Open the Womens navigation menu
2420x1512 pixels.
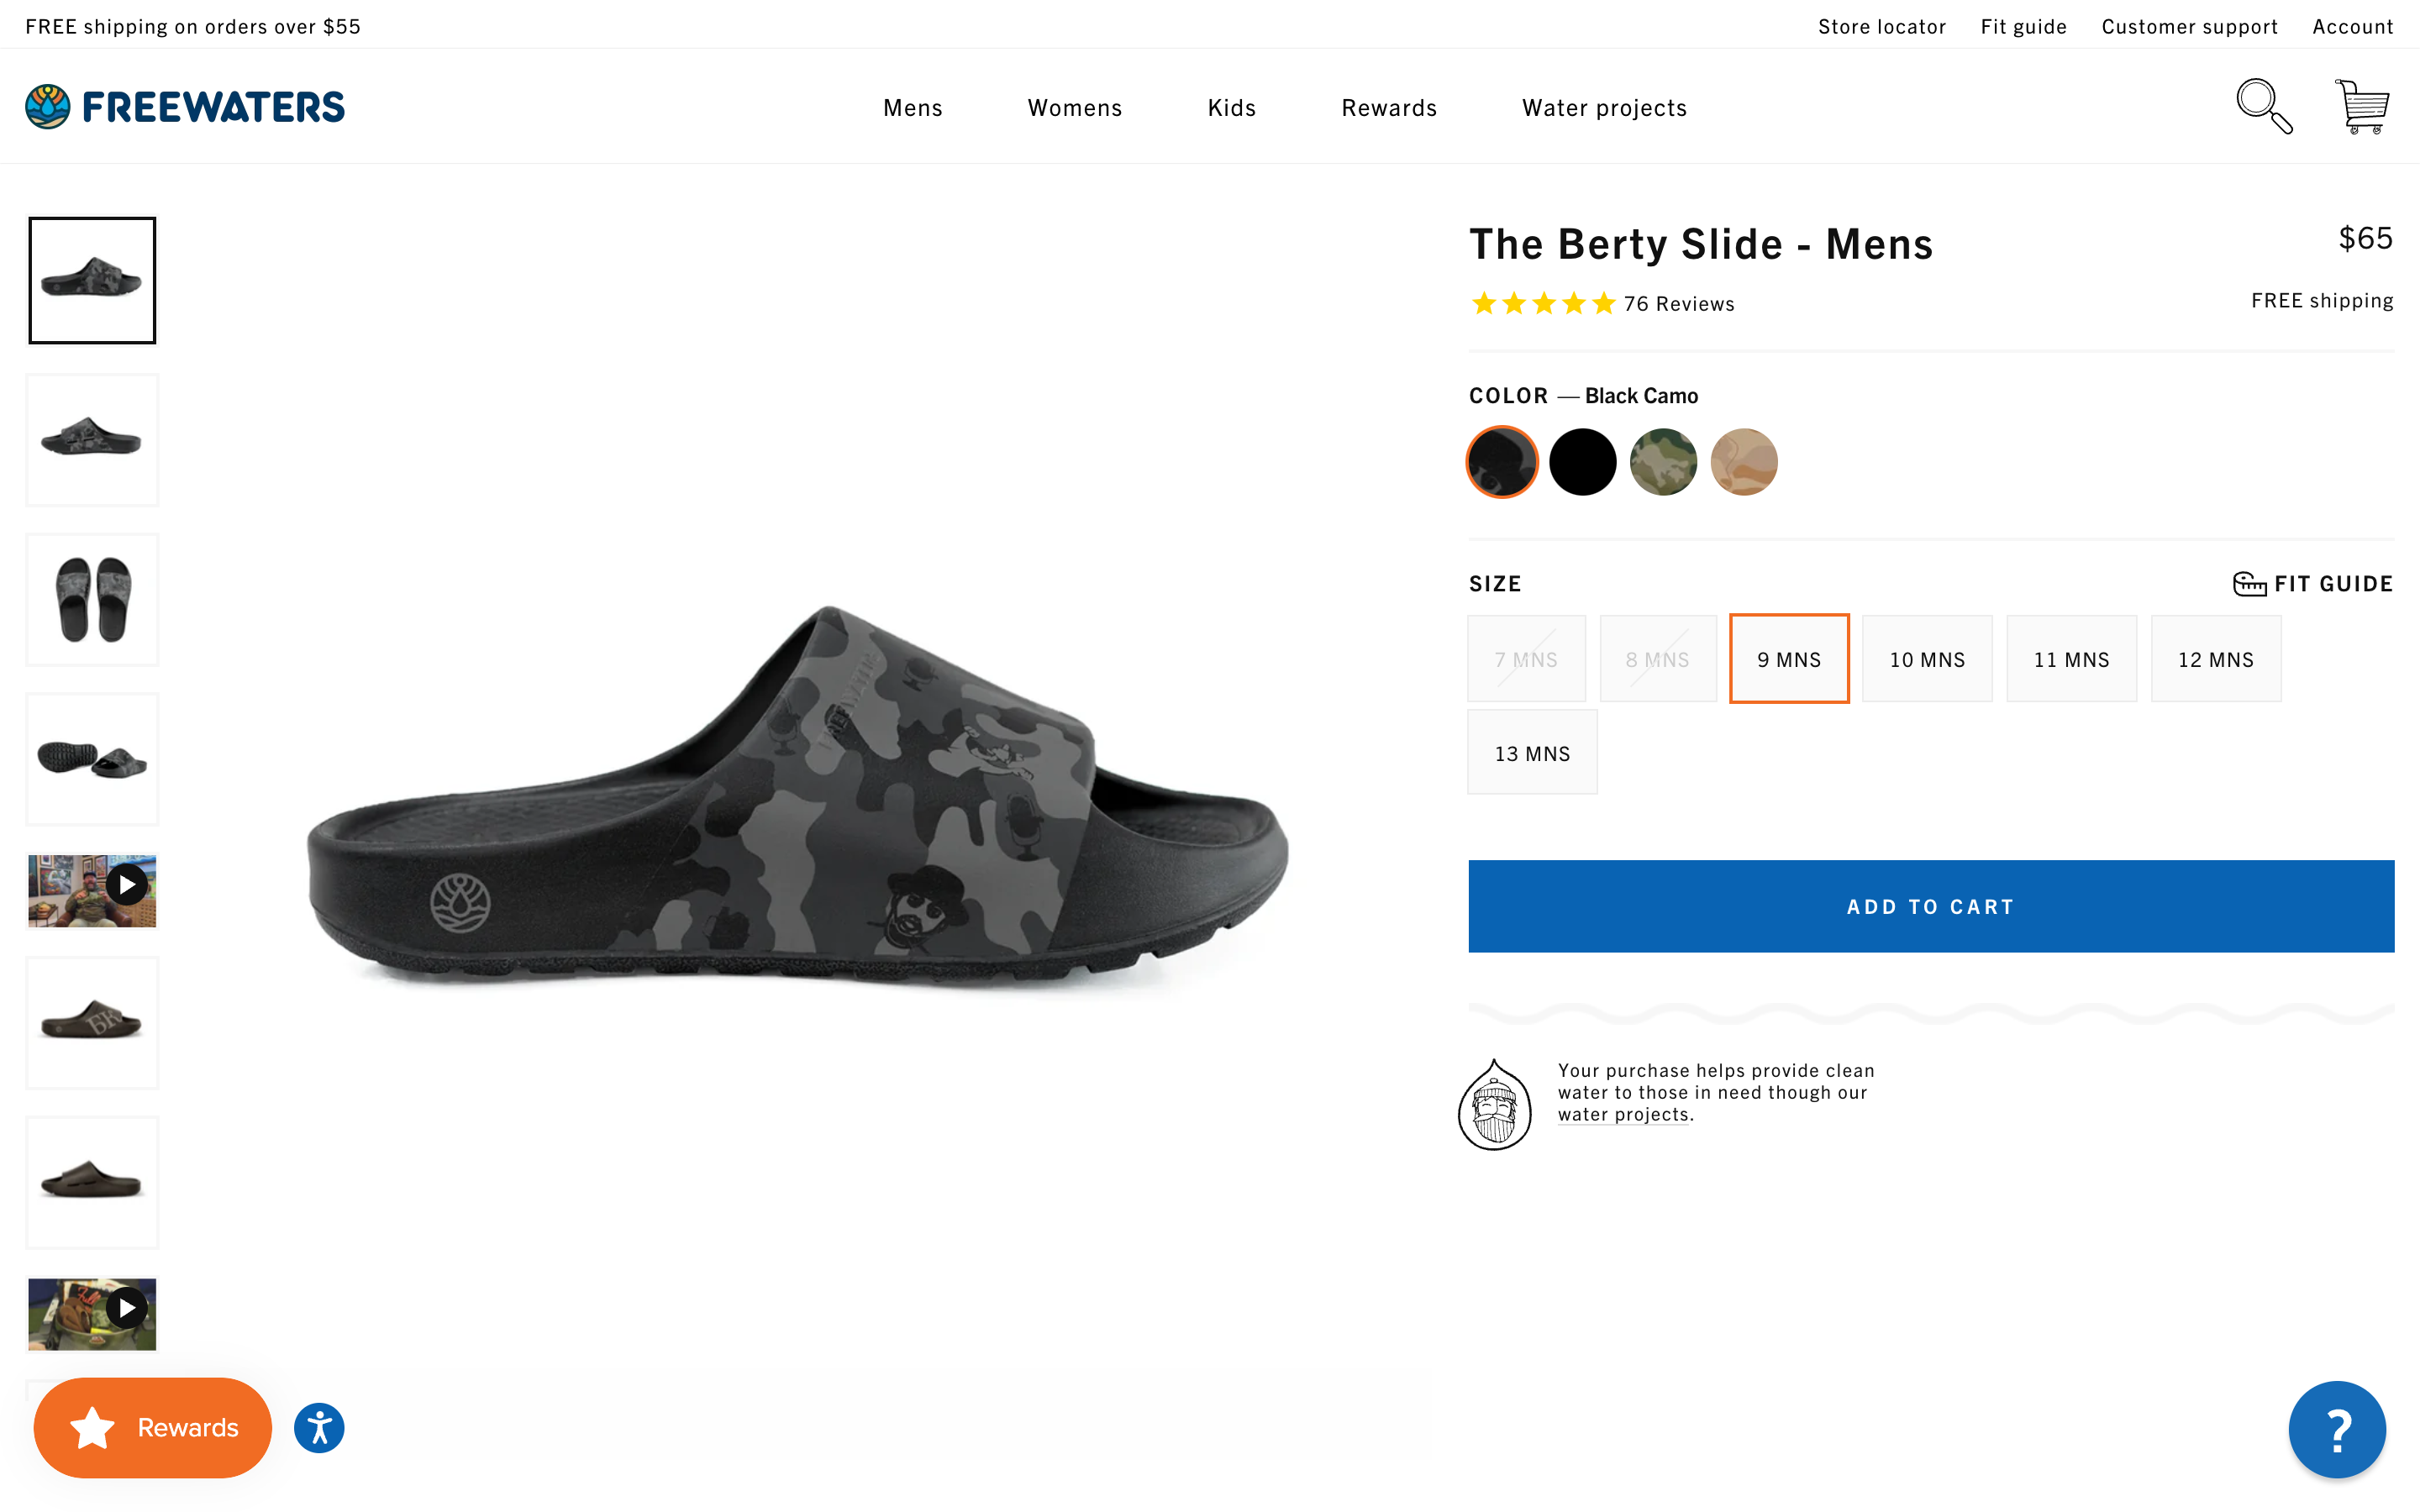(1074, 108)
